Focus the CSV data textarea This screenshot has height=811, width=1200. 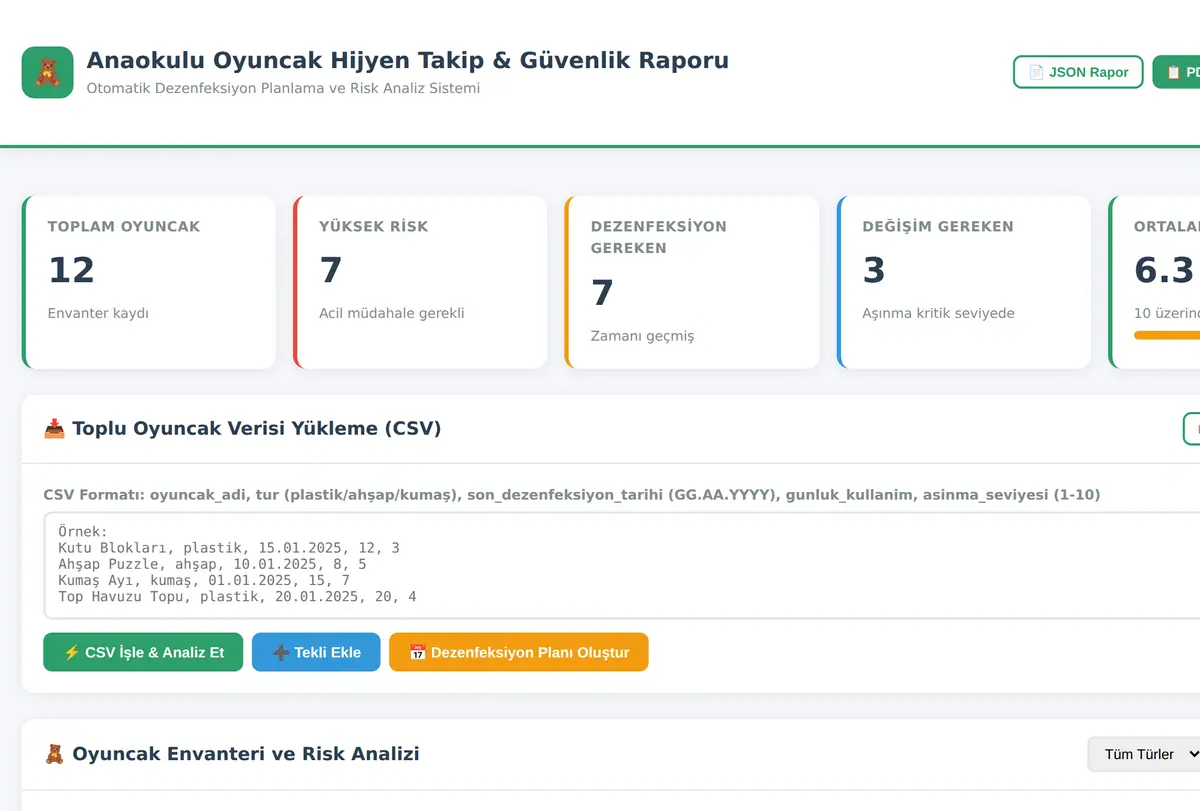click(x=622, y=566)
